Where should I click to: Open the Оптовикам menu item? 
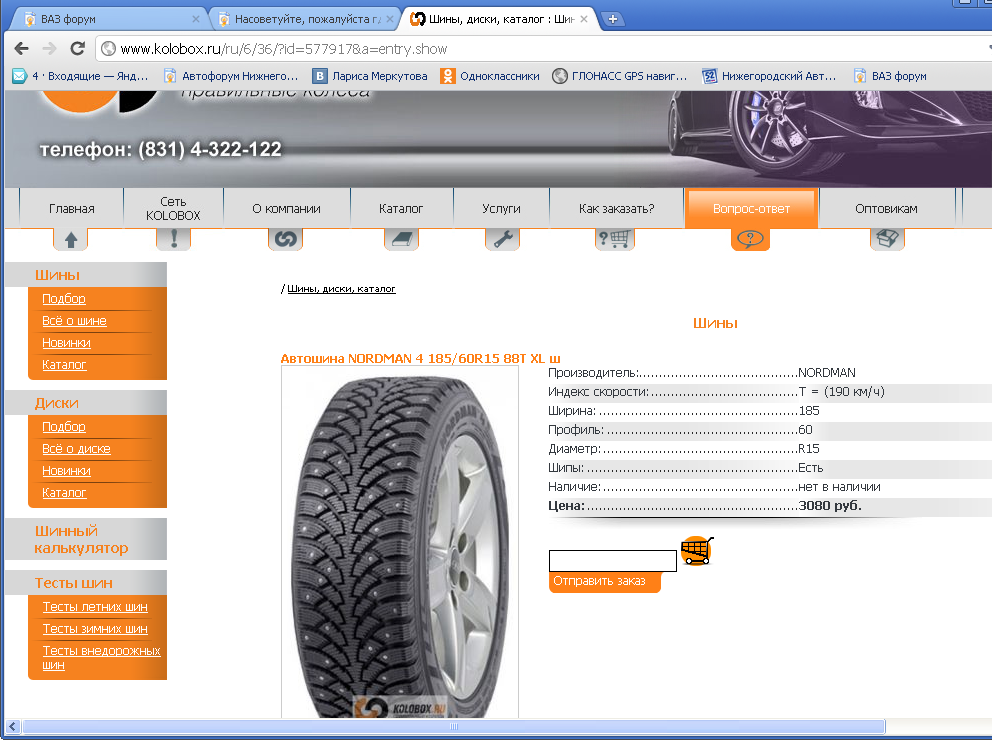[886, 208]
